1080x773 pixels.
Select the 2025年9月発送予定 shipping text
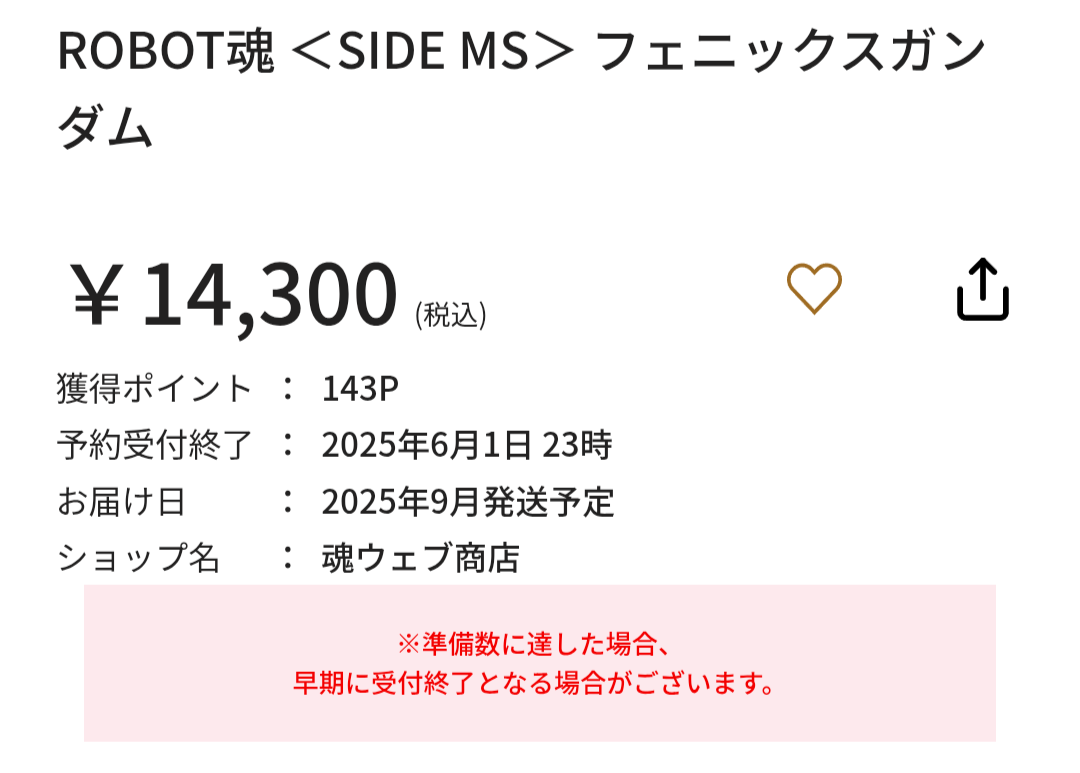pos(468,502)
